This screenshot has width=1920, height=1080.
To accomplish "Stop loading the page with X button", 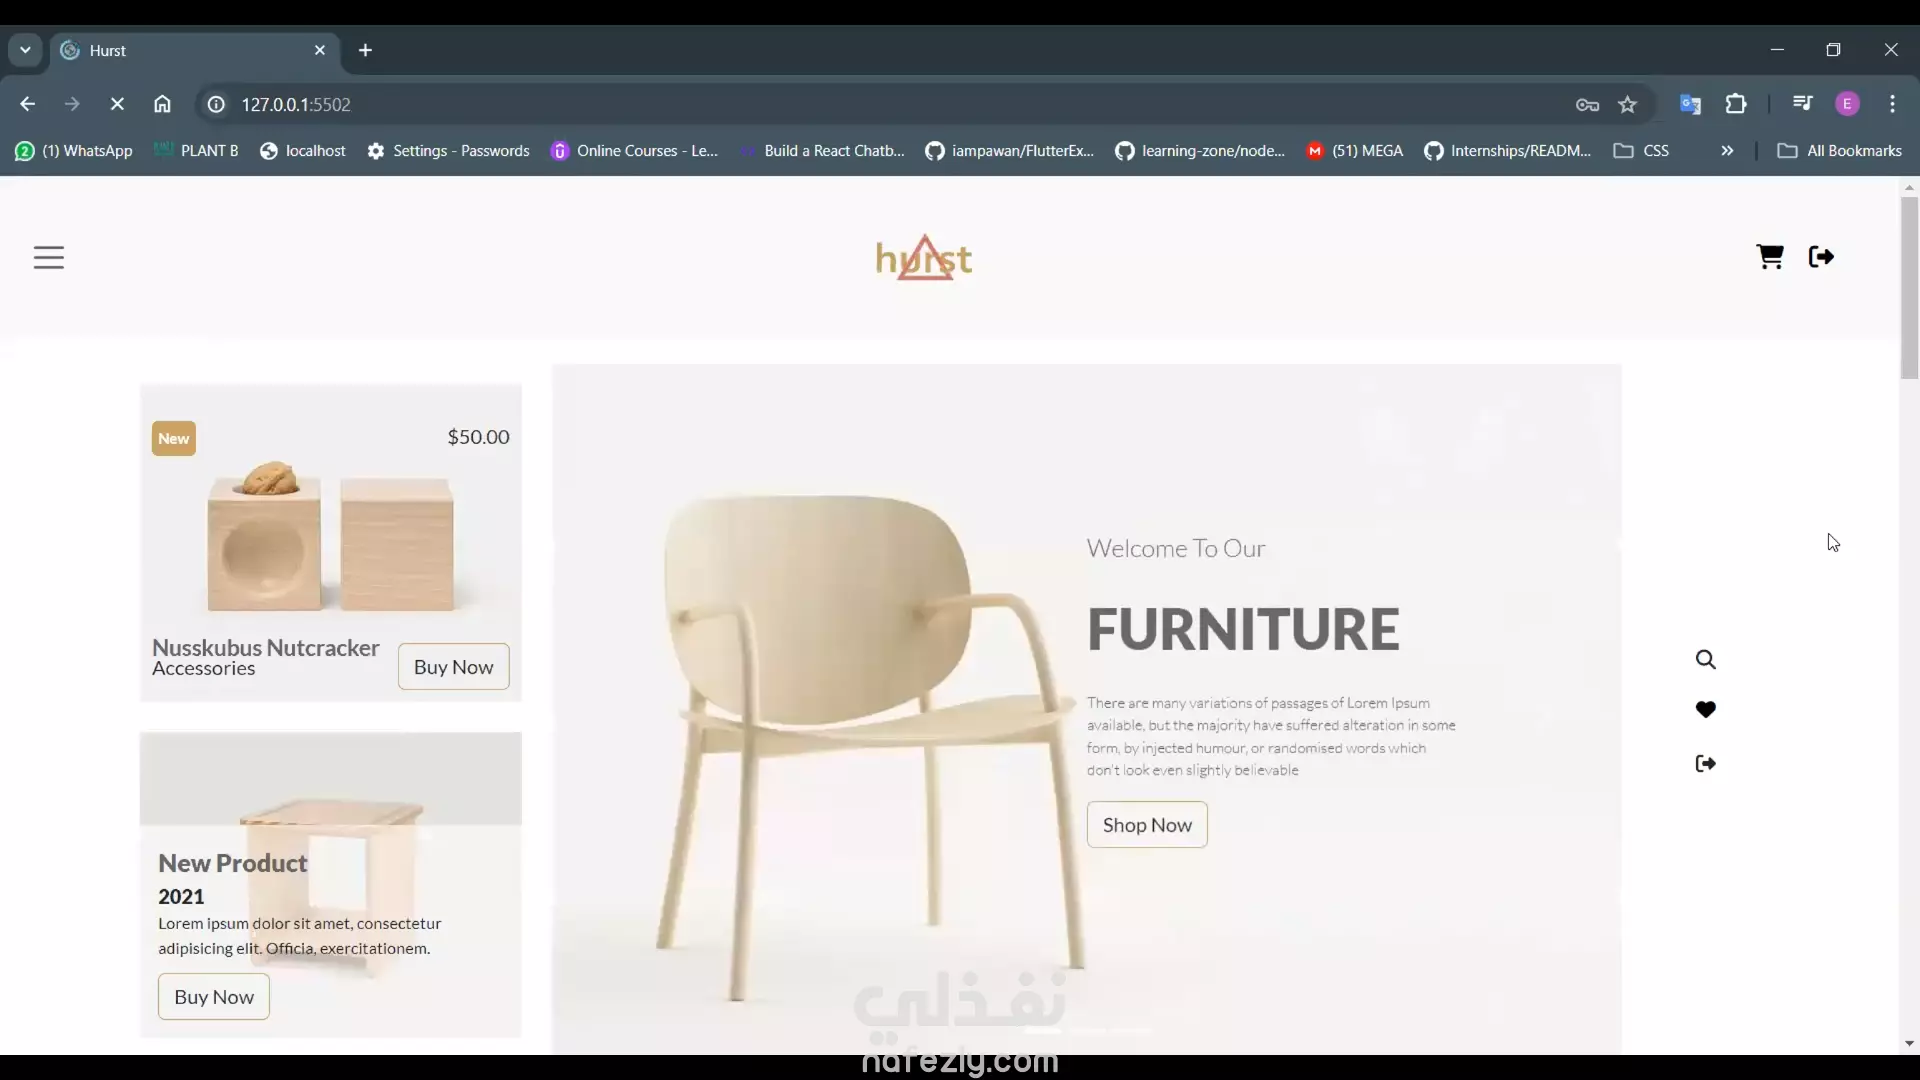I will 117,104.
